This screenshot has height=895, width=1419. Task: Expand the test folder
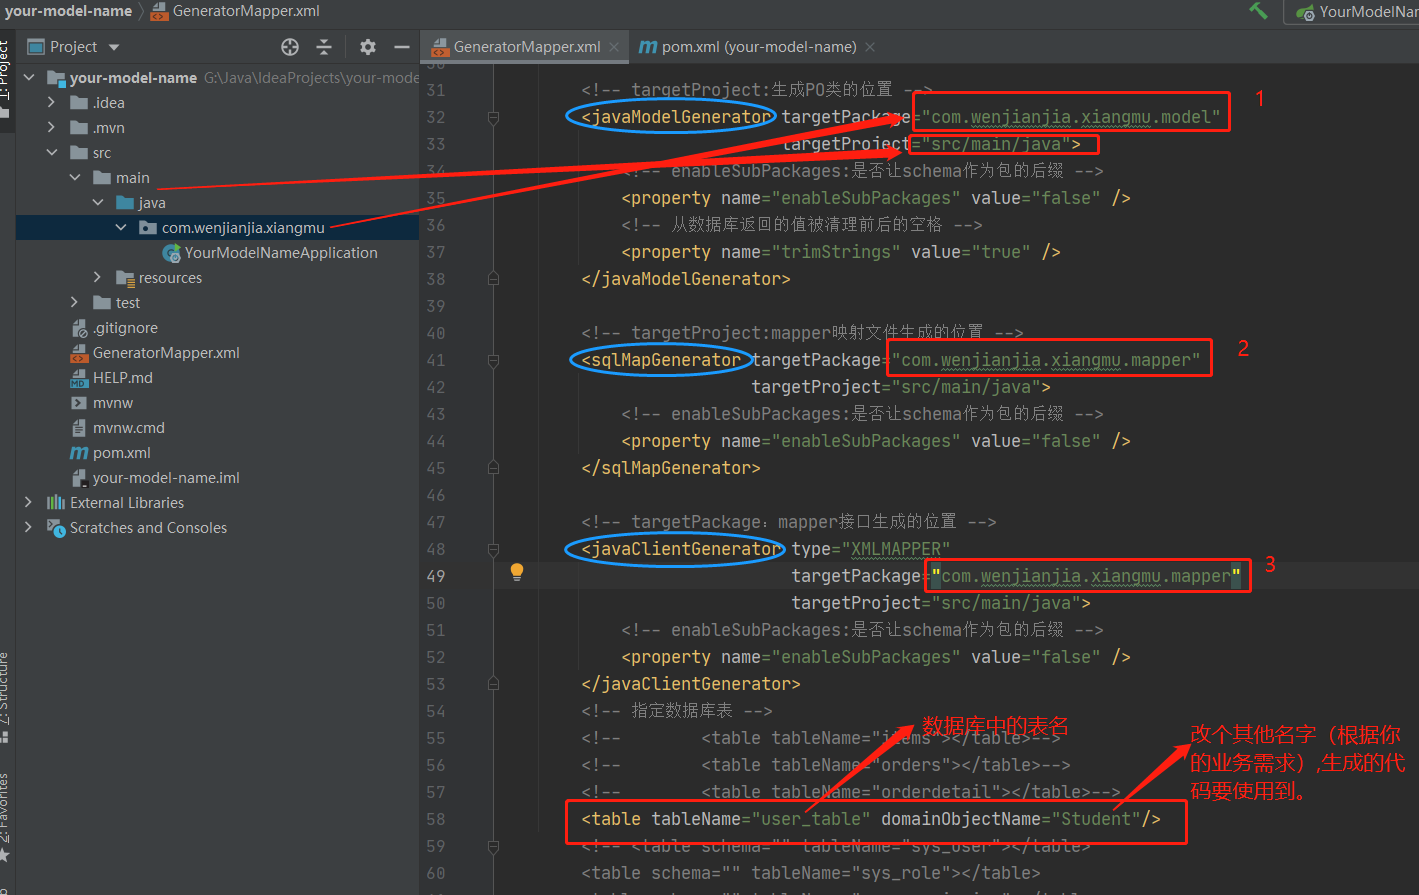pos(75,303)
